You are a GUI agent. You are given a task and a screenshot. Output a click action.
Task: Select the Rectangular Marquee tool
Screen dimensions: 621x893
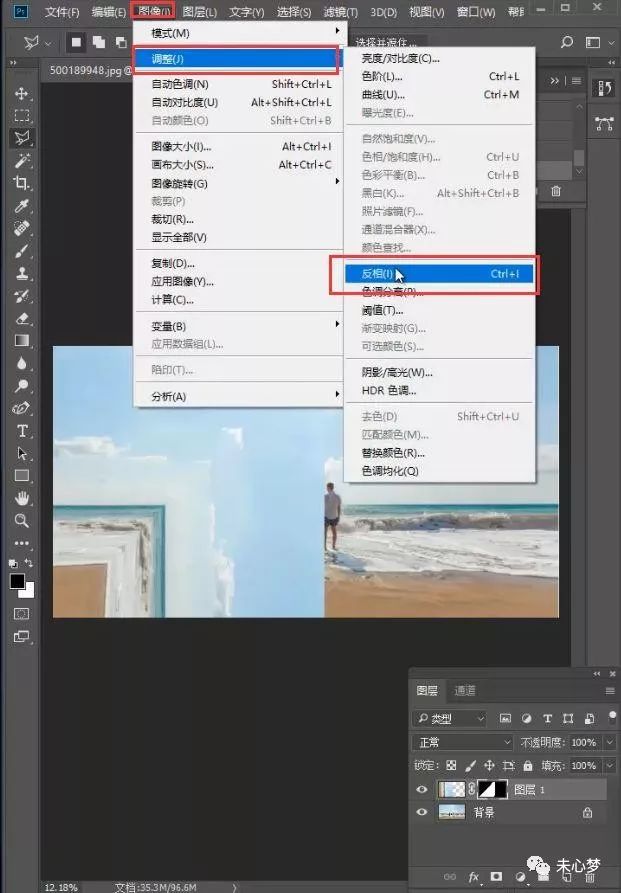[22, 116]
